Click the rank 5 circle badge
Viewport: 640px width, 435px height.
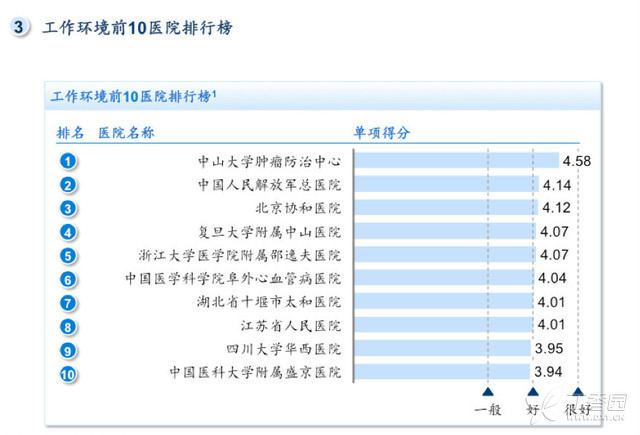click(x=68, y=256)
